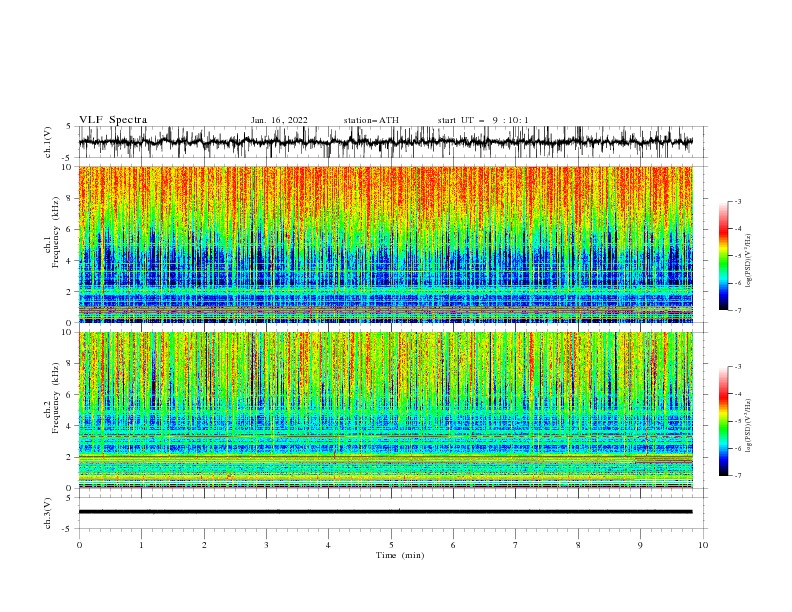Click the "Time (min)" x-axis label
Image resolution: width=792 pixels, height=612 pixels.
pos(400,555)
